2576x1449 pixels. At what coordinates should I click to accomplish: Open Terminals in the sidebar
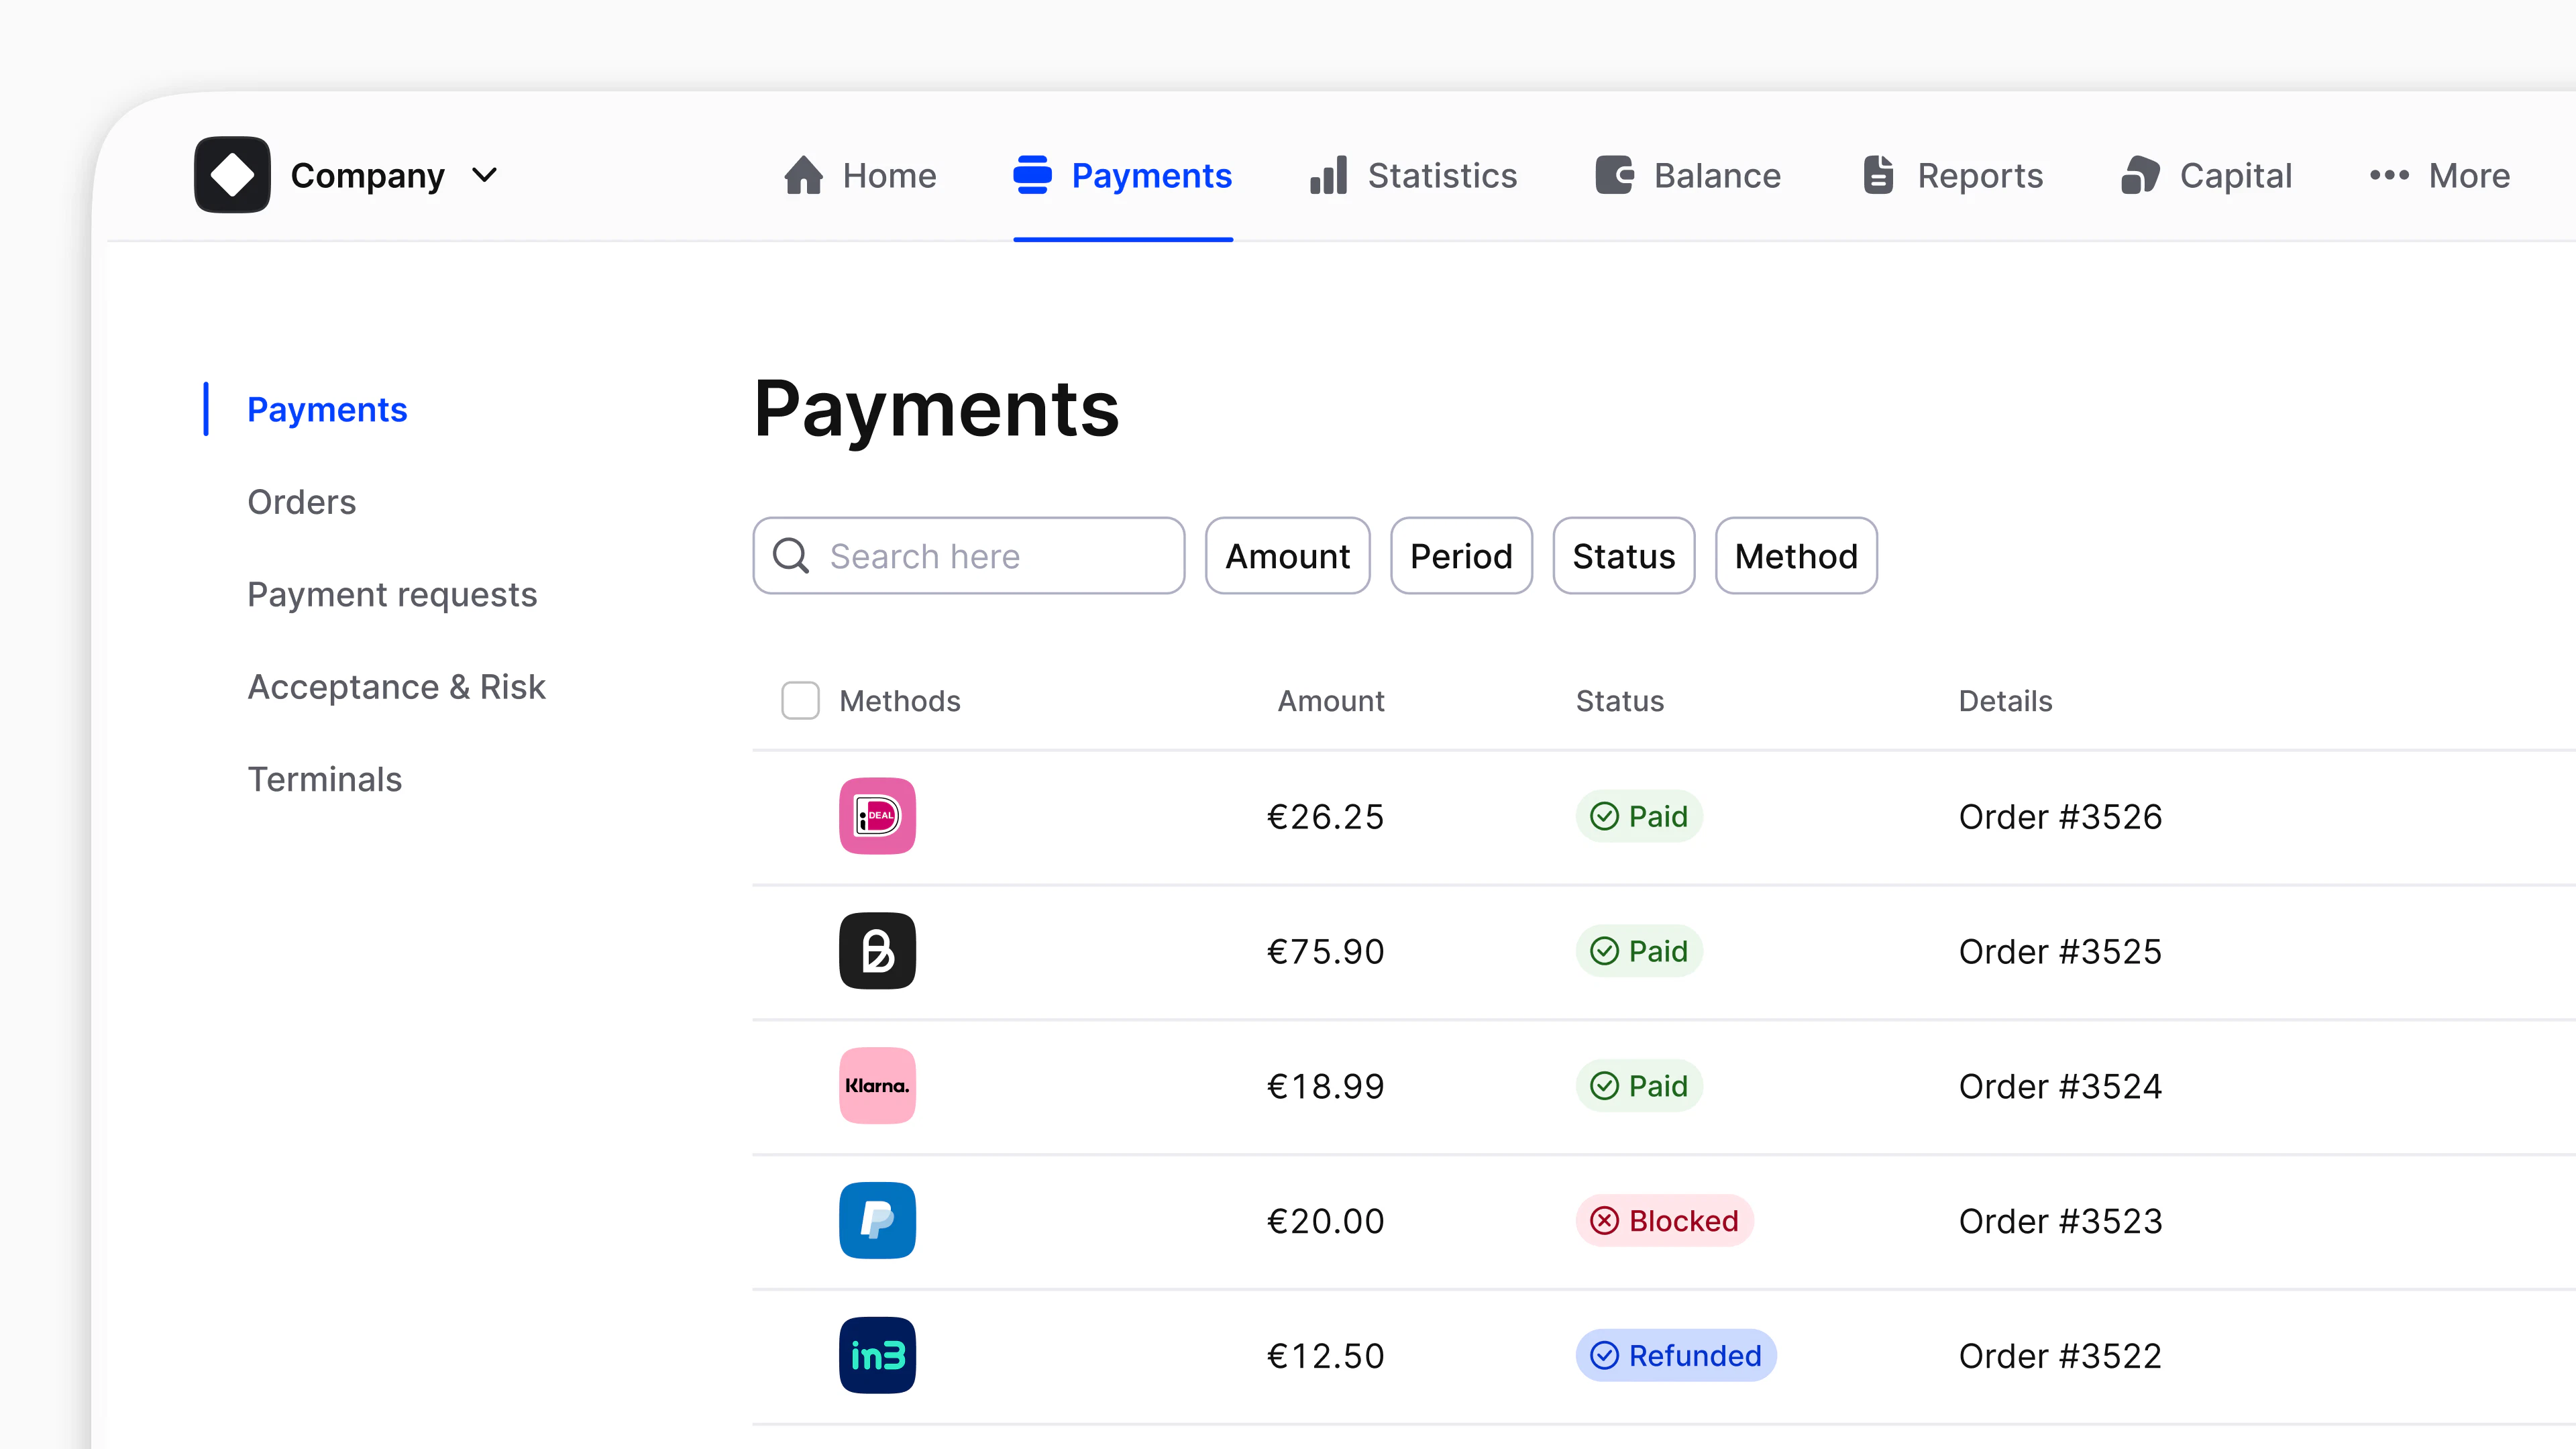point(324,780)
